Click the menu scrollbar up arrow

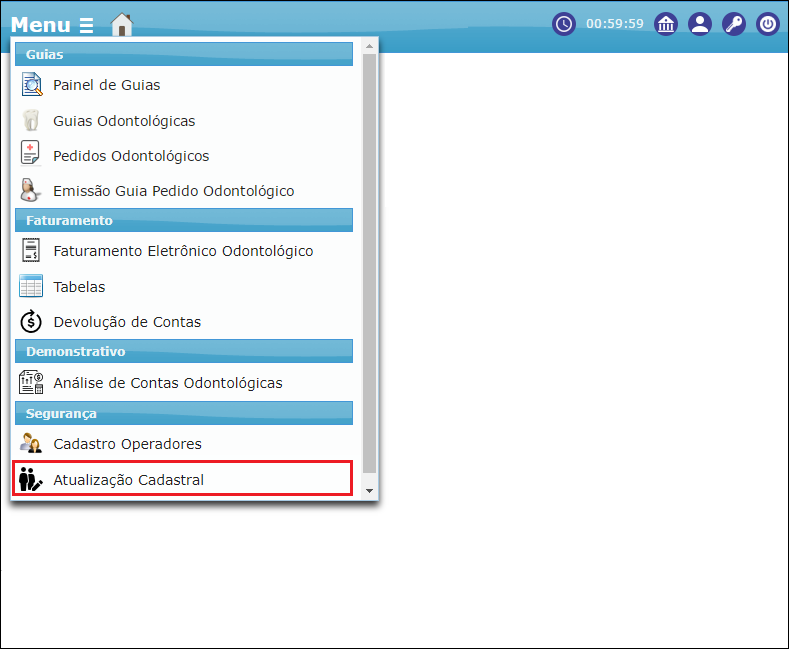pos(369,46)
